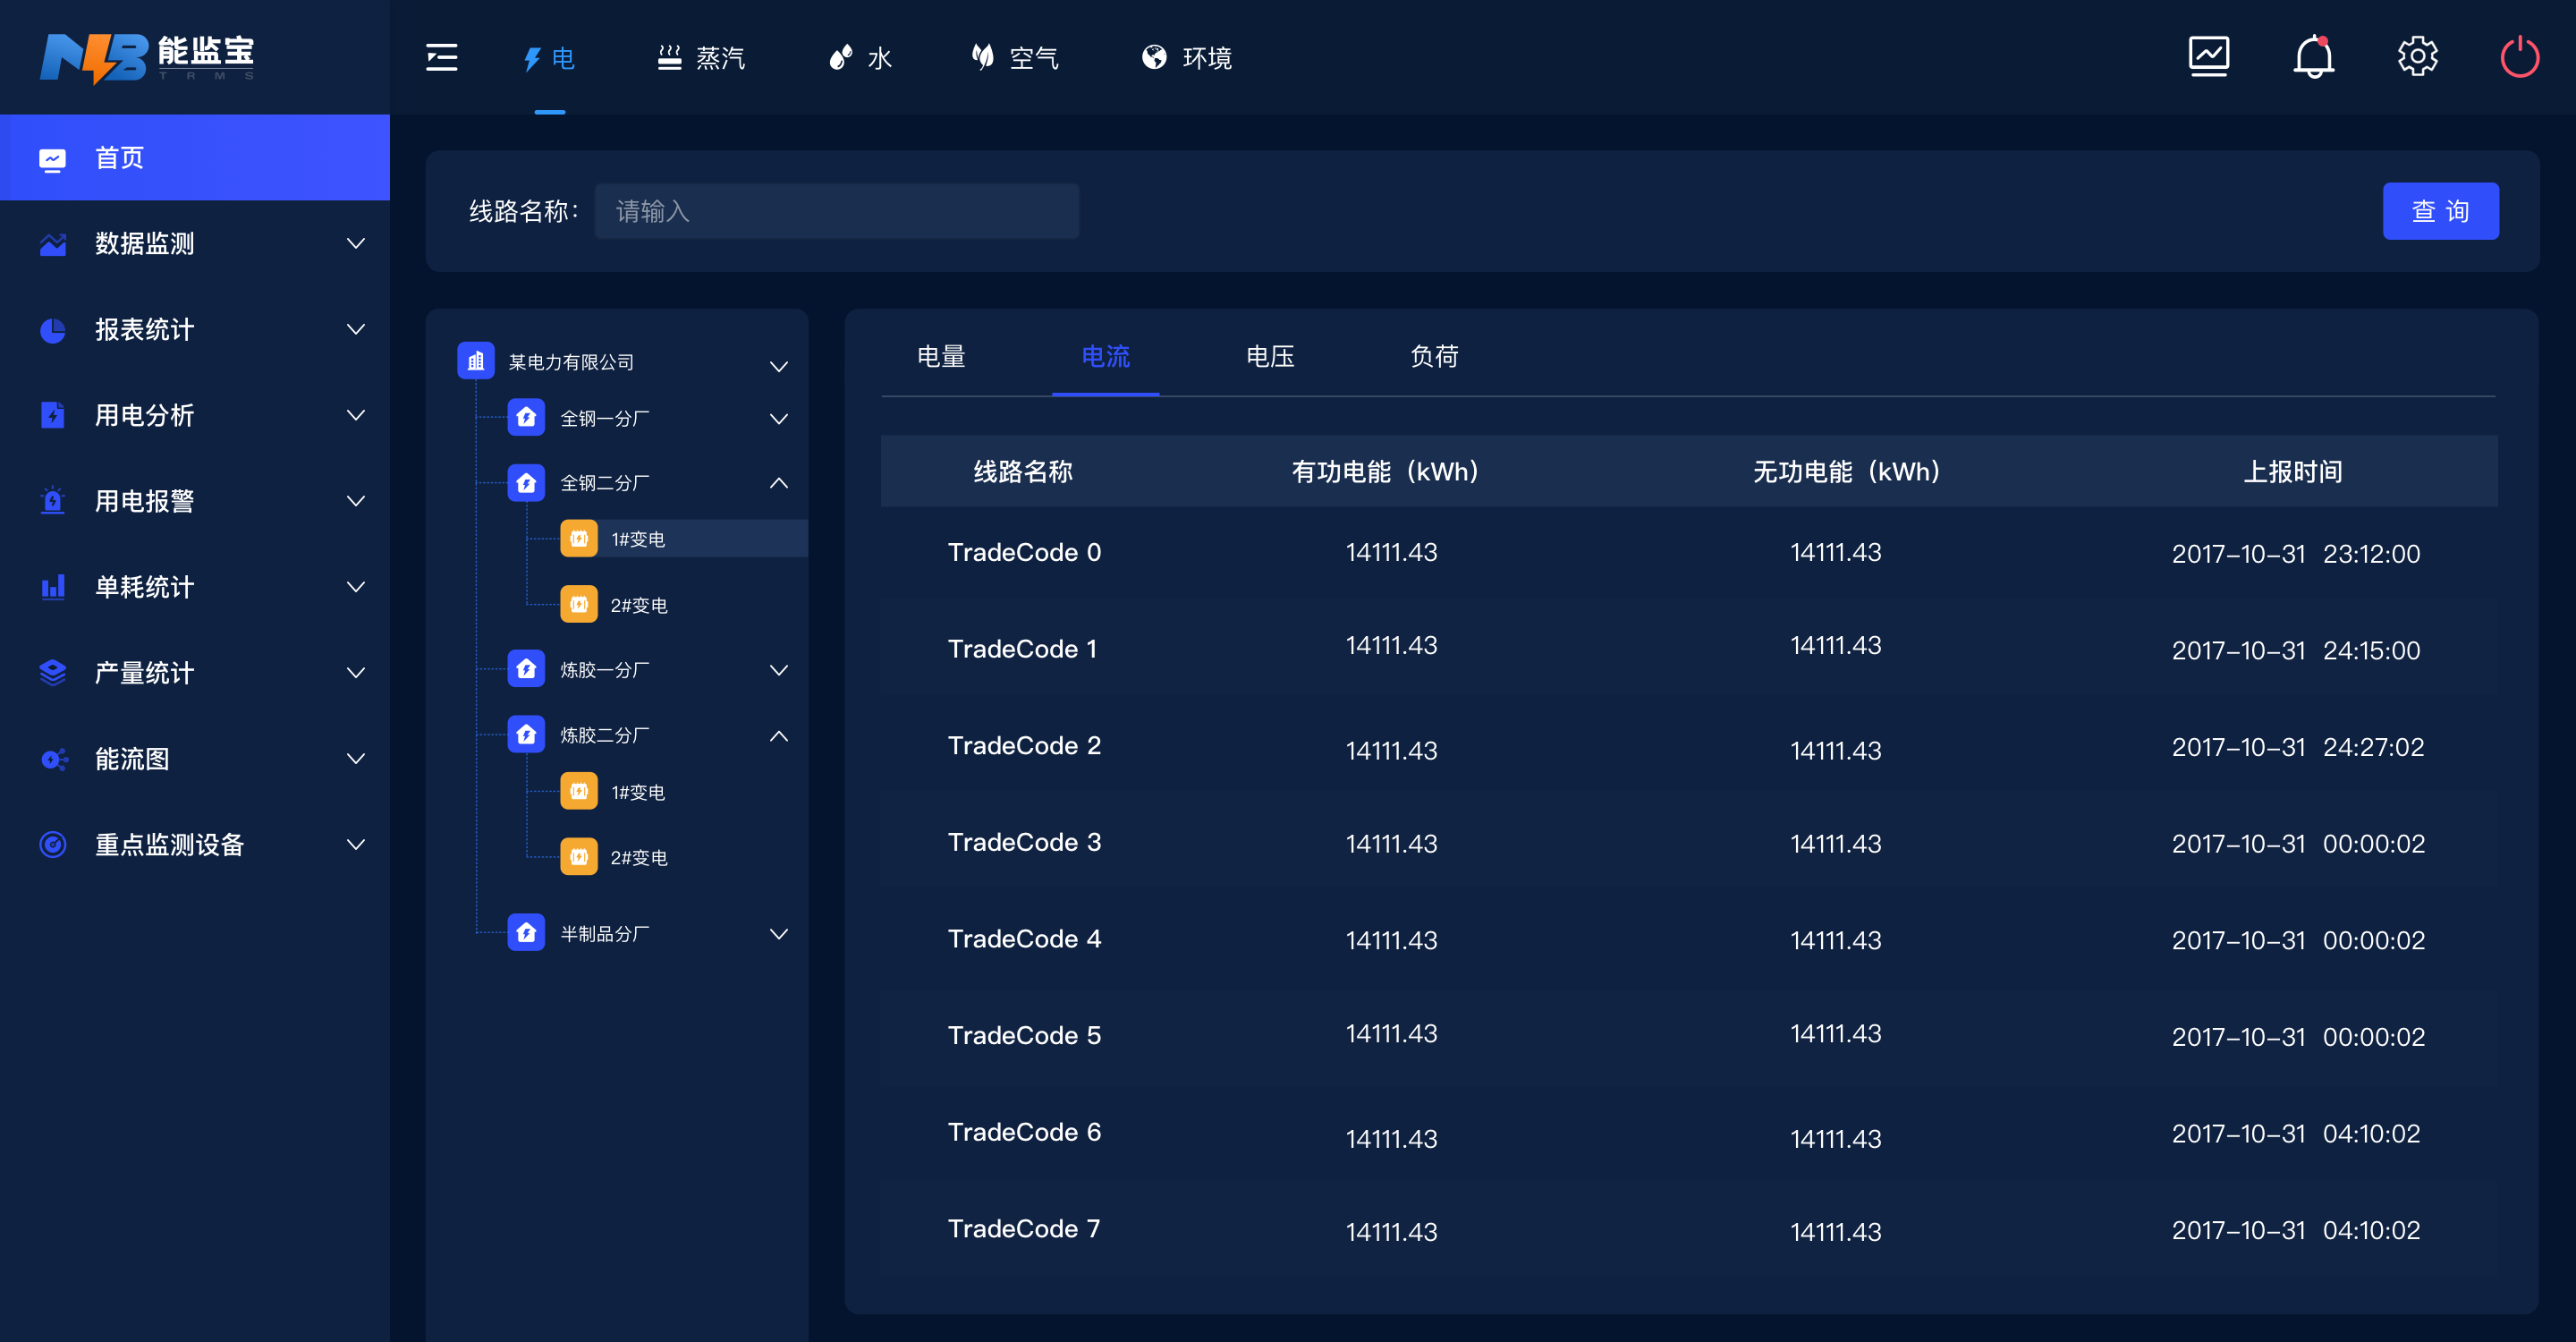Expand the 炼胶一分厂 tree node

[778, 670]
